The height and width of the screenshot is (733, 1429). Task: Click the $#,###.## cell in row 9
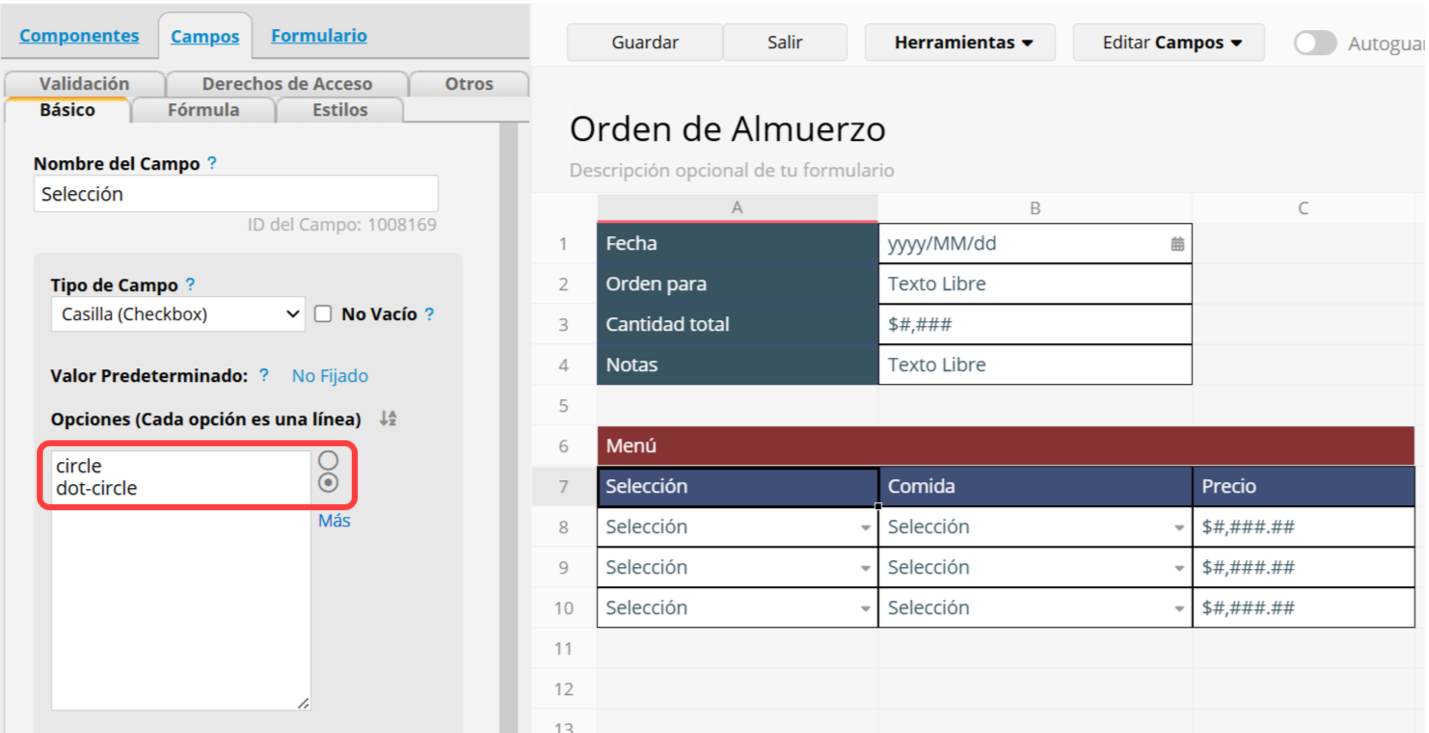(x=1304, y=568)
